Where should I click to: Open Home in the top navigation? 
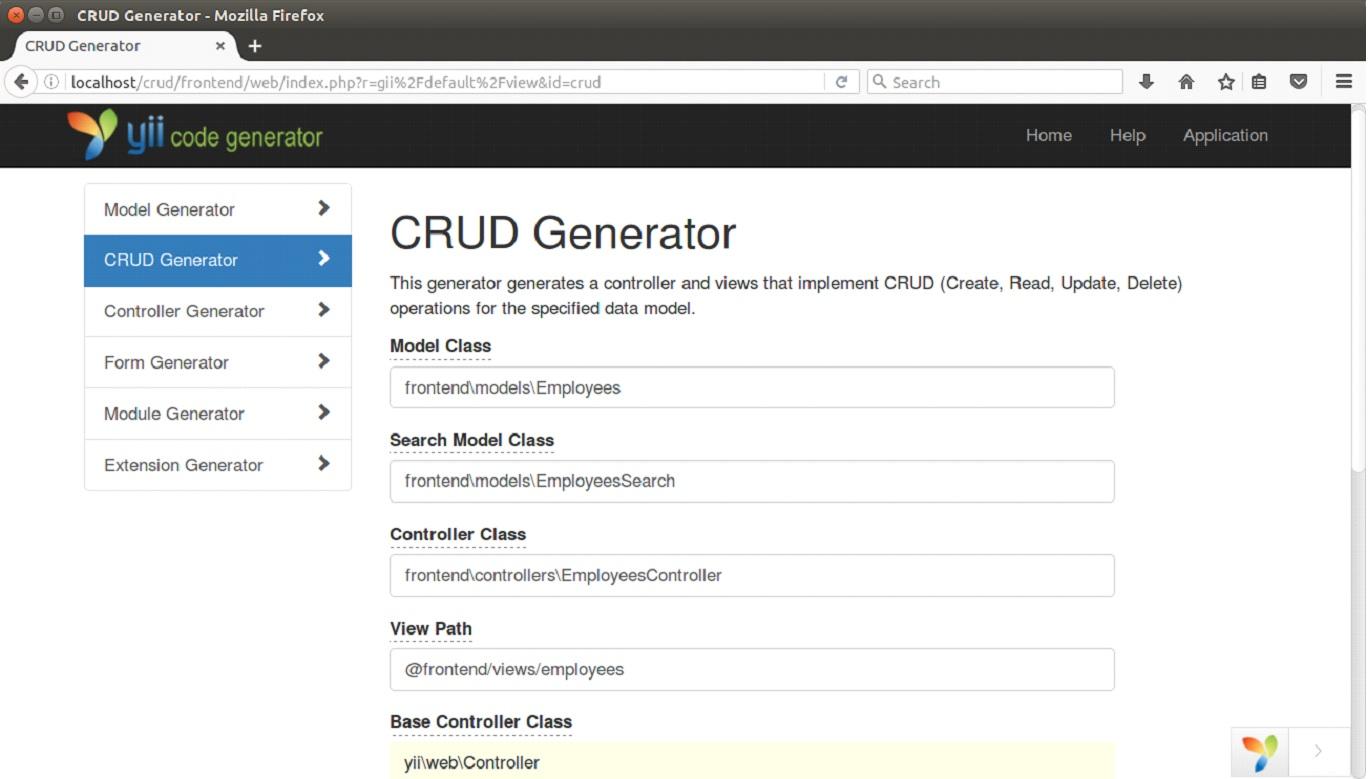[1049, 136]
